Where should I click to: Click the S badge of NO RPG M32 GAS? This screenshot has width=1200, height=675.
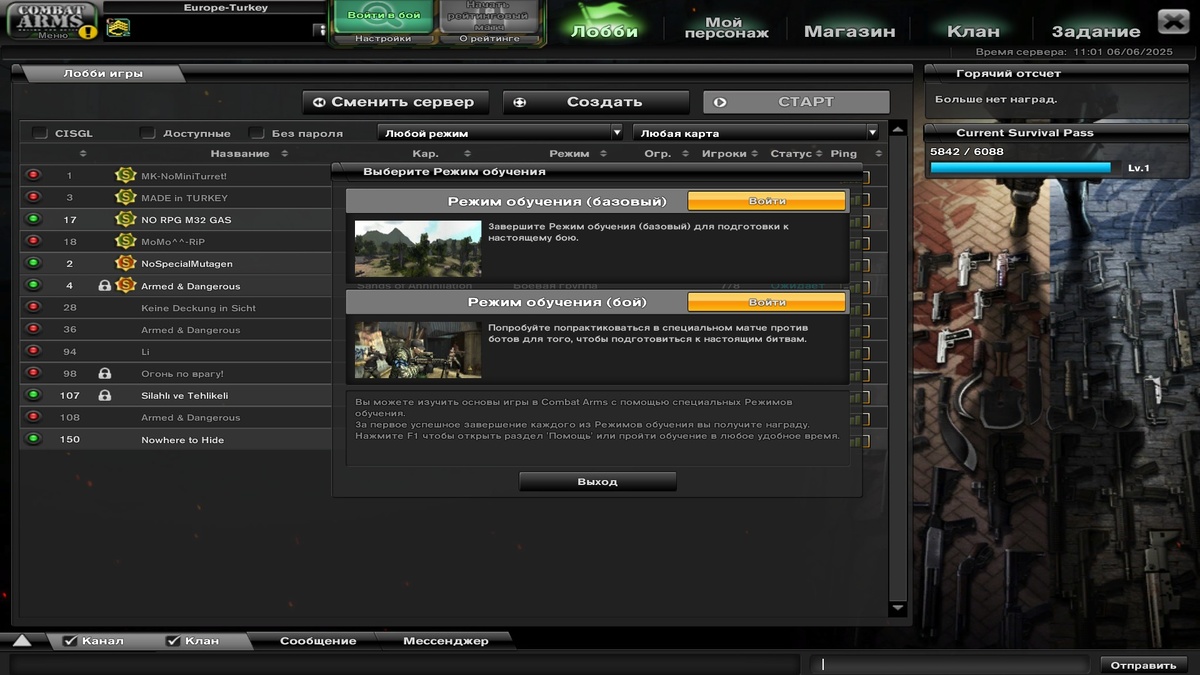(x=125, y=219)
